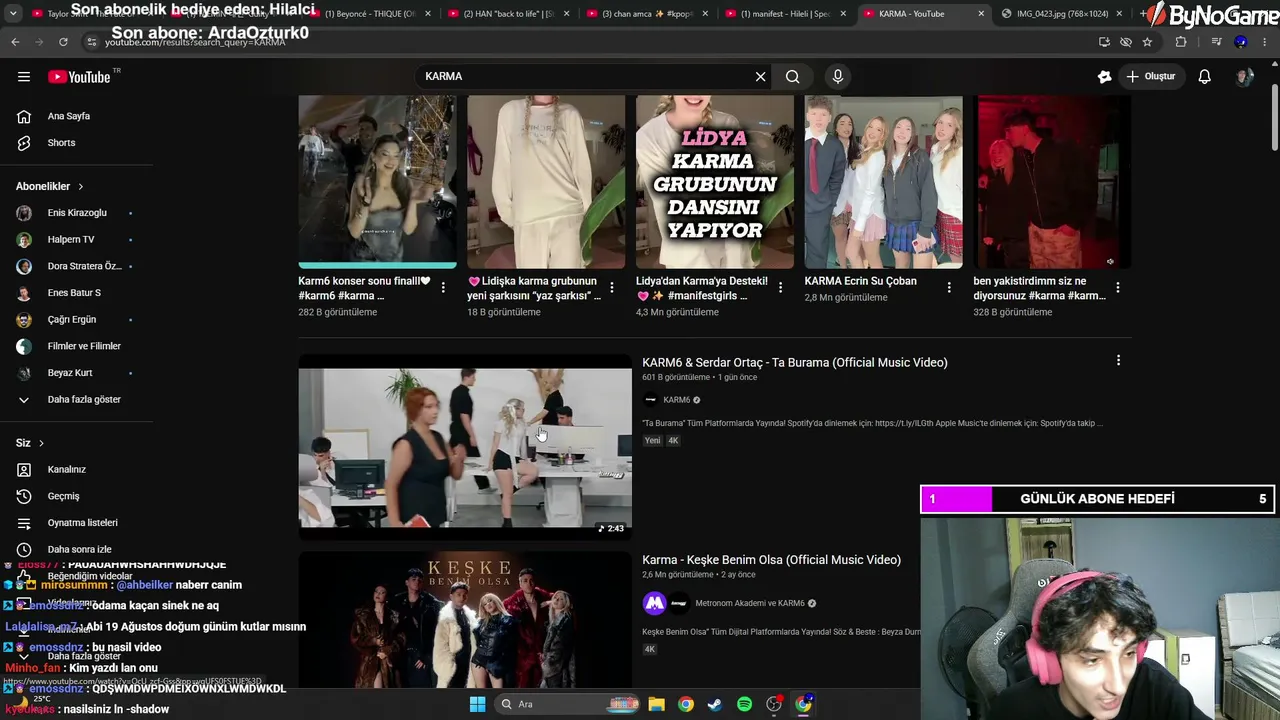
Task: Open Kanalınız in the sidebar
Action: pos(66,470)
